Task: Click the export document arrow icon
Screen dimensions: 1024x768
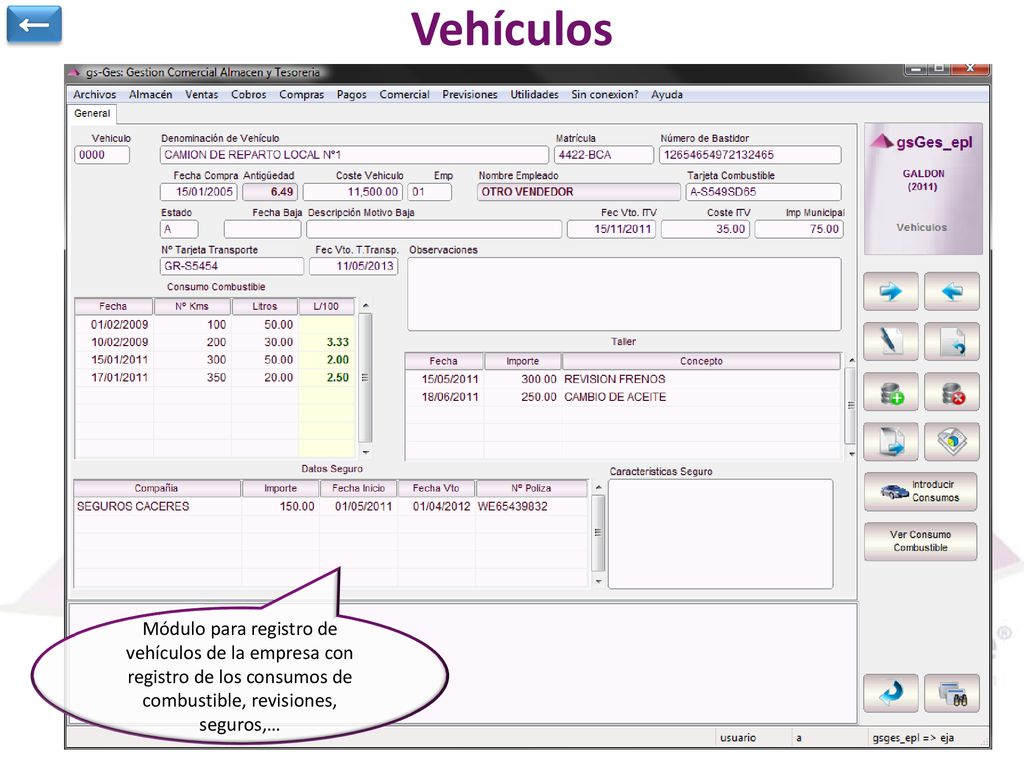Action: (x=891, y=441)
